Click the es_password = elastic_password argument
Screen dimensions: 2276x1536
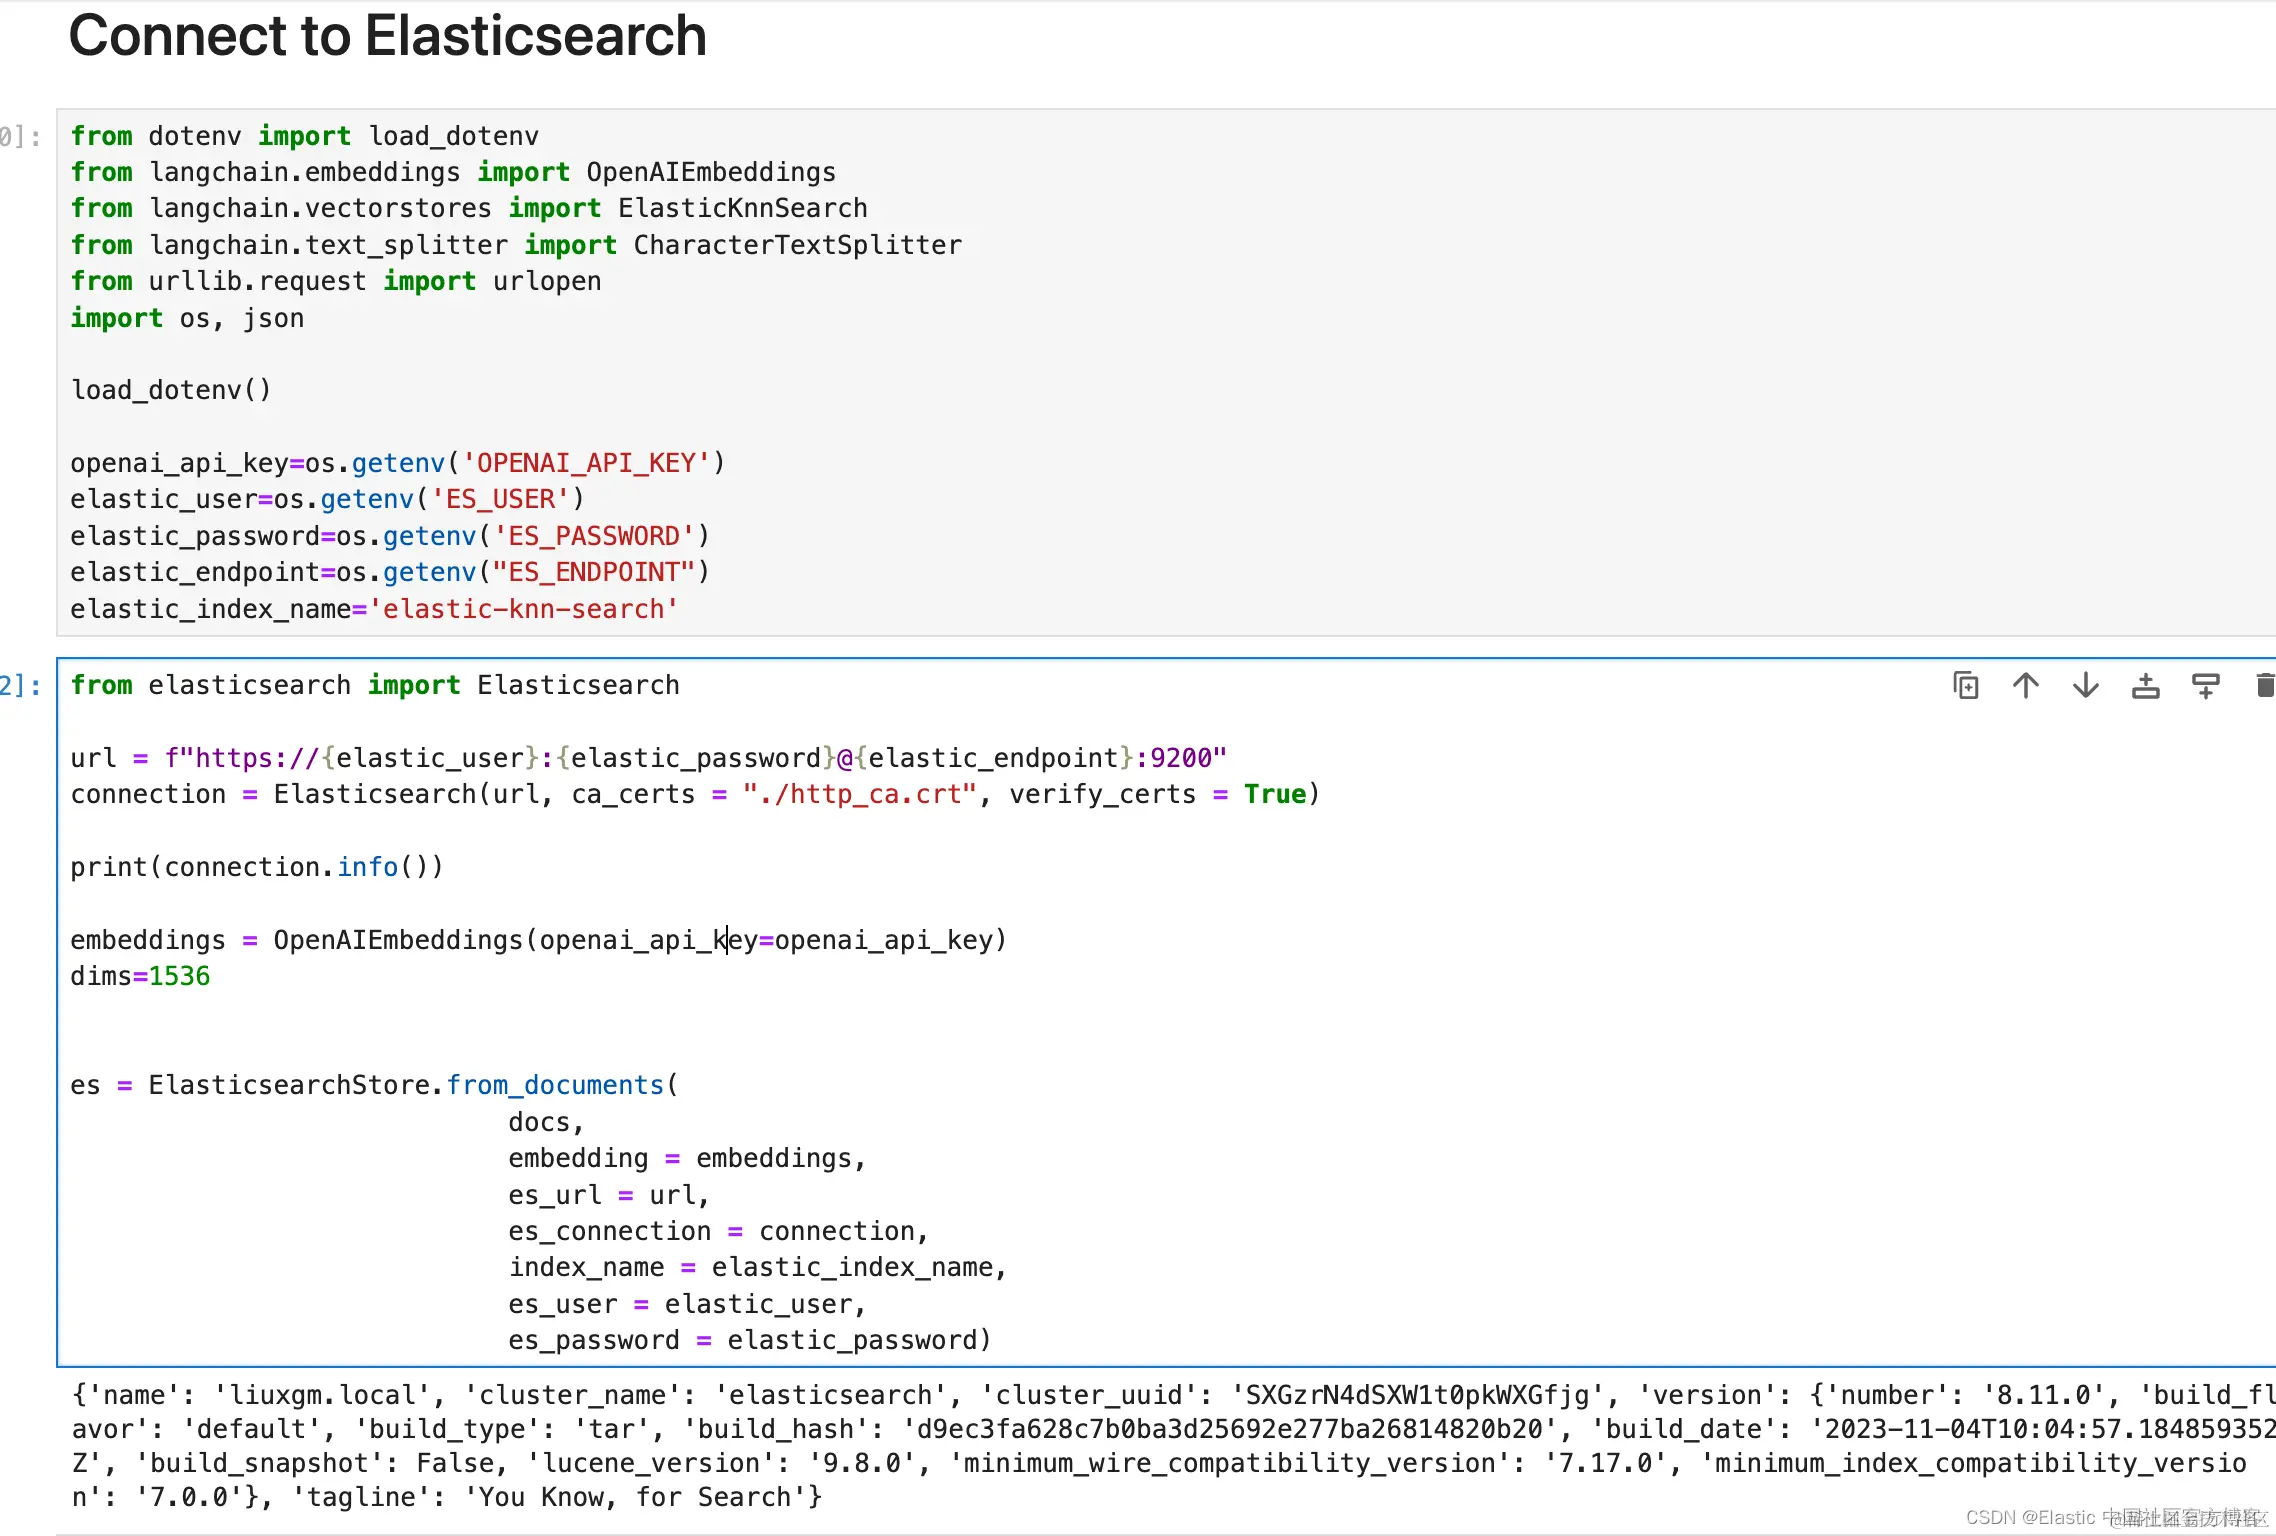click(748, 1340)
